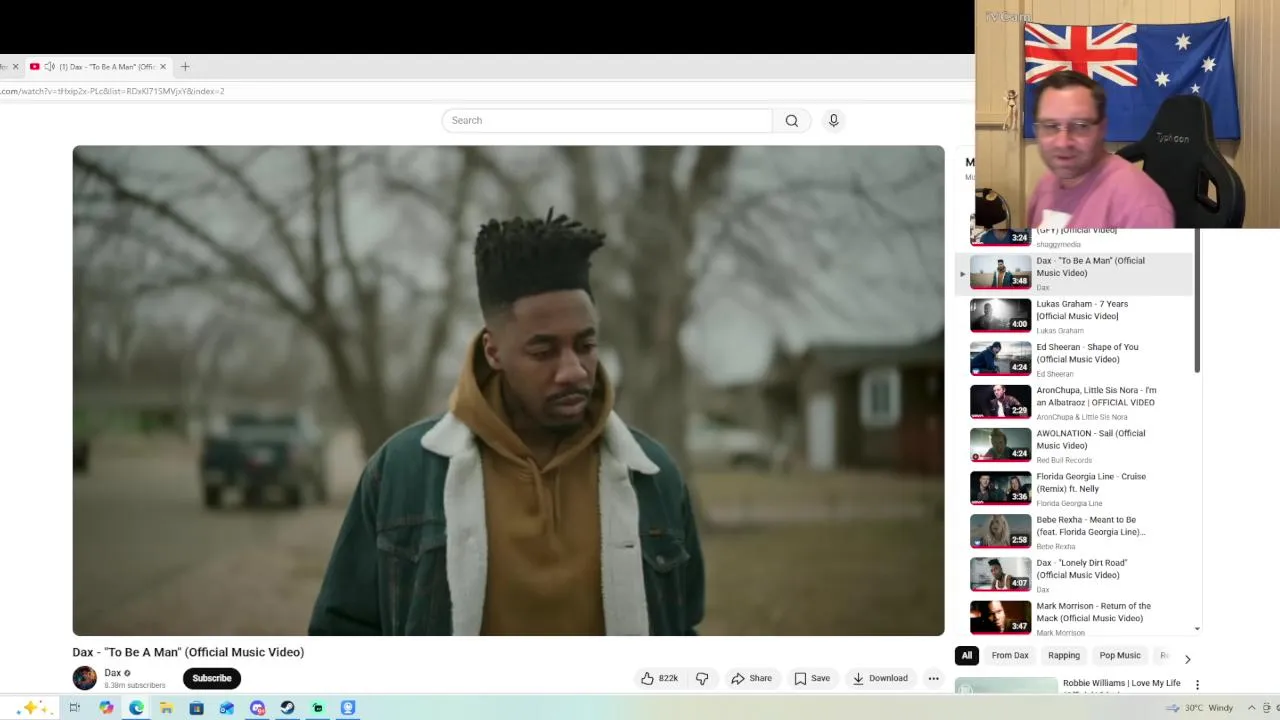Open Robbie Williams Love My Life video
Screen dimensions: 1280x720
pyautogui.click(x=1121, y=683)
